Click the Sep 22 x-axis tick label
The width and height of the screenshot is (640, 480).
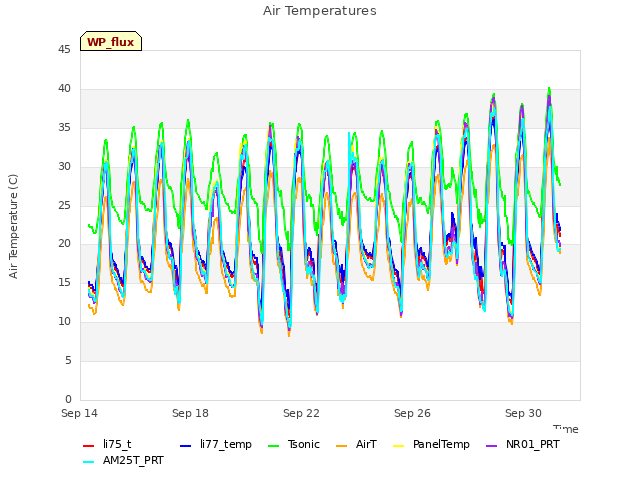(x=301, y=413)
